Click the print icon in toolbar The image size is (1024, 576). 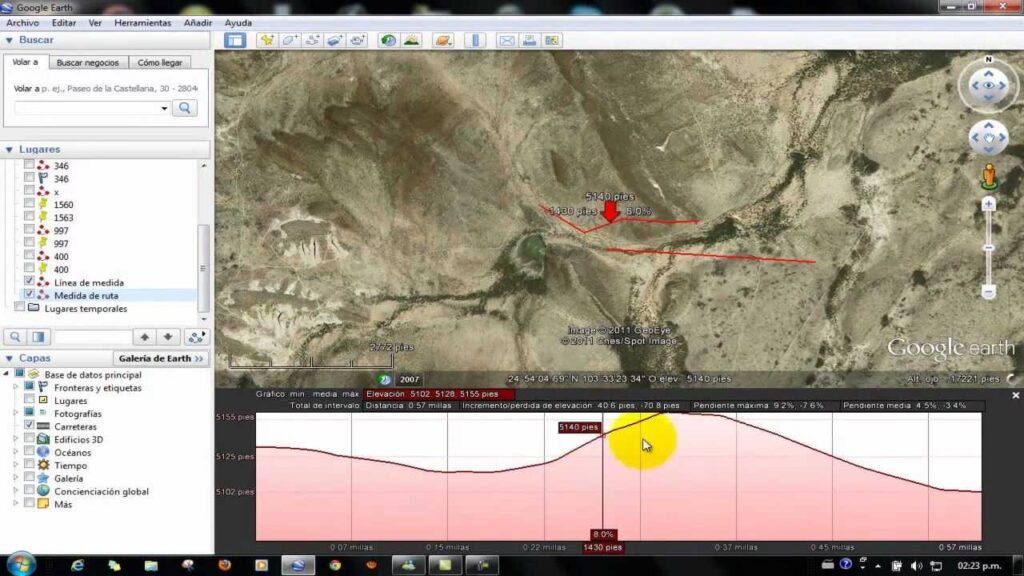pyautogui.click(x=529, y=41)
